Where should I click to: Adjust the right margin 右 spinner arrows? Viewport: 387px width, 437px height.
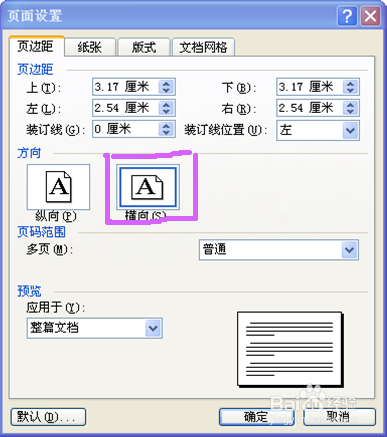350,108
